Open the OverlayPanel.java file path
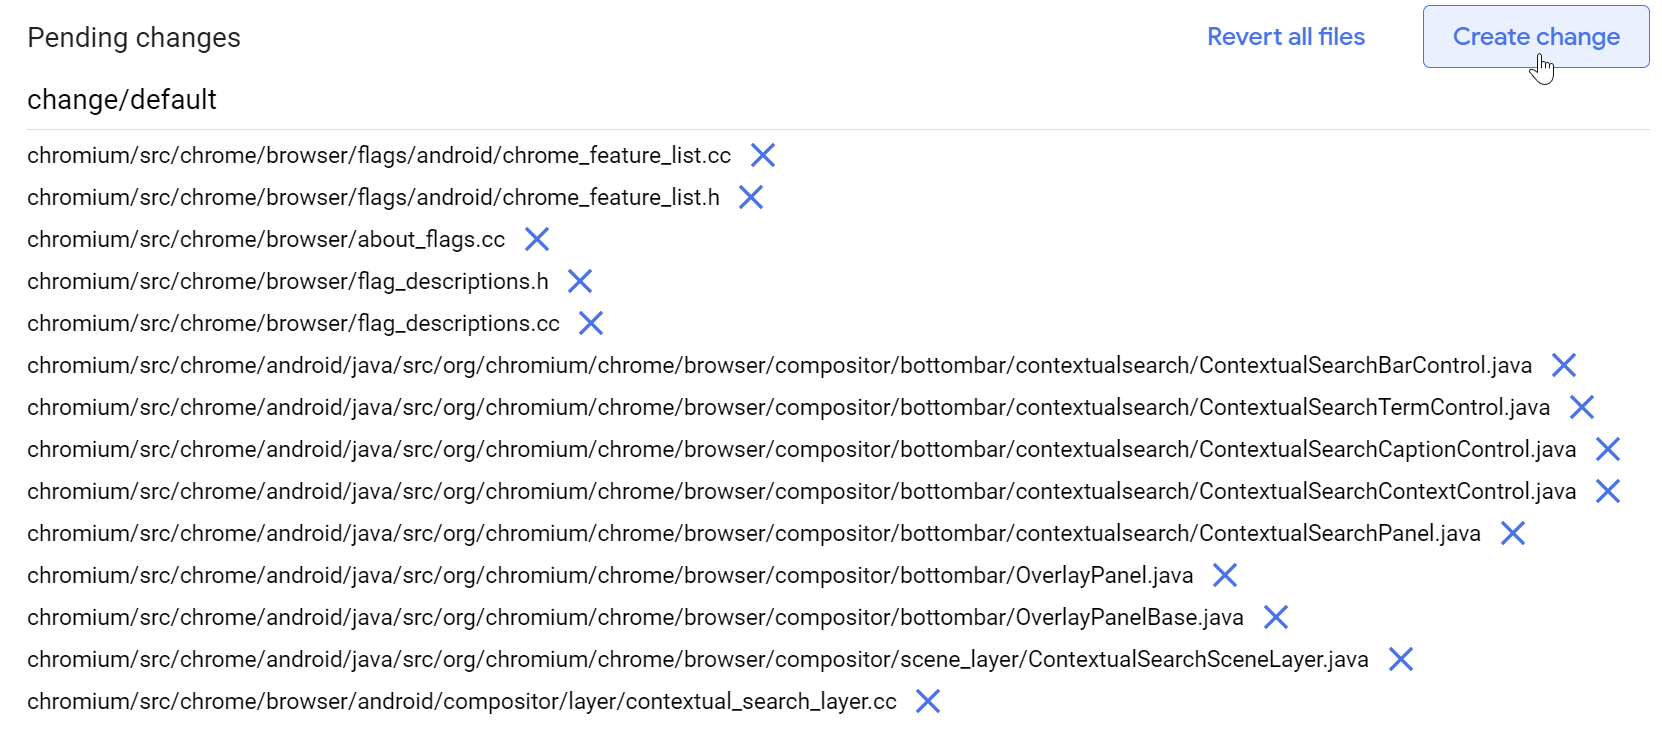The height and width of the screenshot is (748, 1662). tap(610, 575)
